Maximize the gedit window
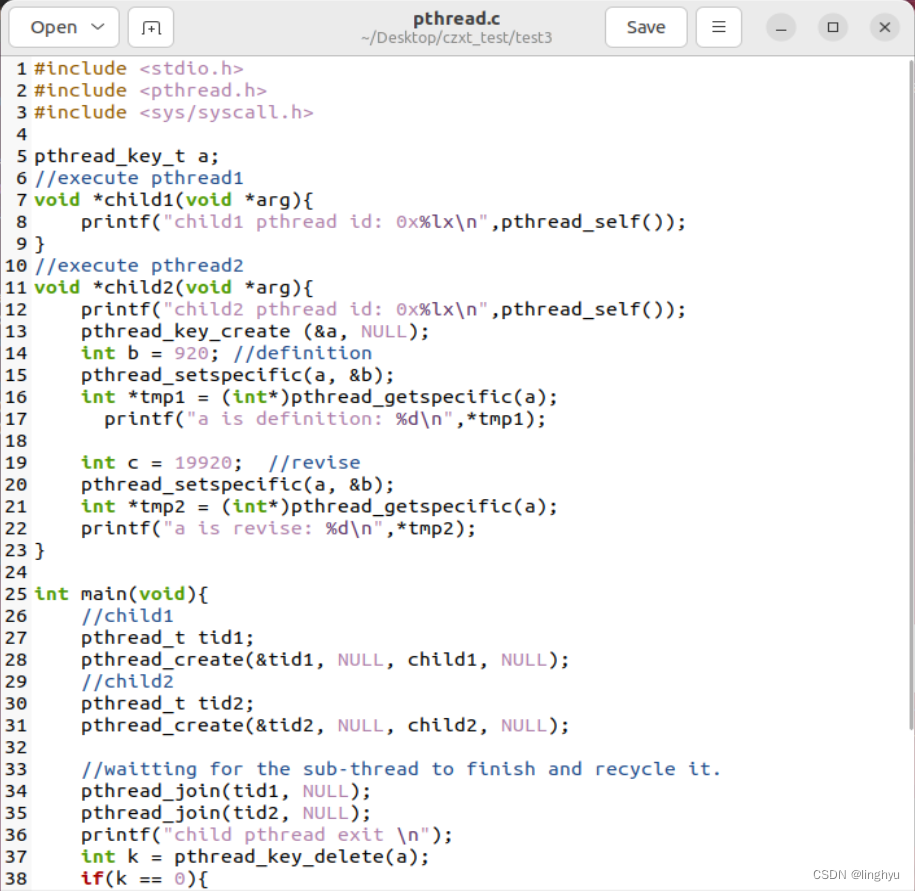Screen dimensions: 915x891 click(833, 27)
